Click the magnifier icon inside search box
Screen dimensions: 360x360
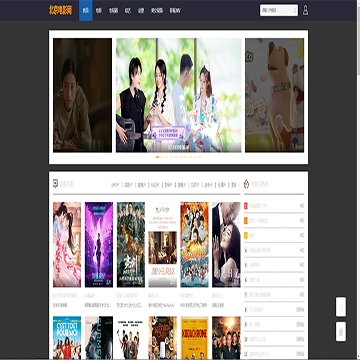click(x=294, y=11)
